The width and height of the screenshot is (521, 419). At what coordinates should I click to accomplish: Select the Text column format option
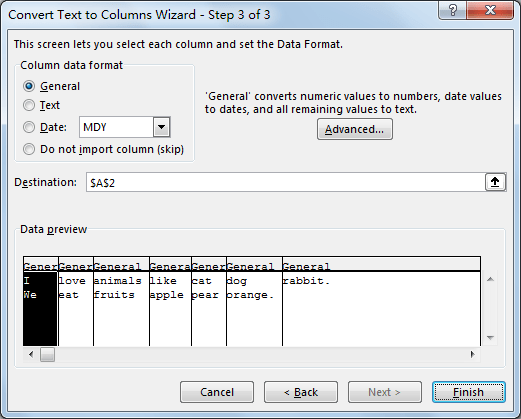29,105
